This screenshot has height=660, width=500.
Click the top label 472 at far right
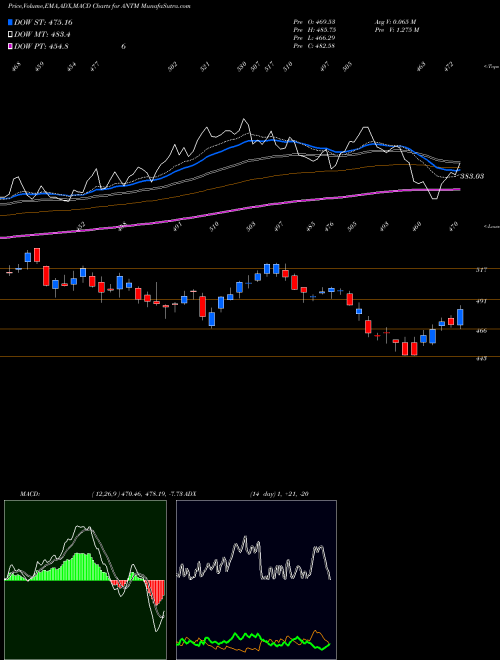coord(449,67)
